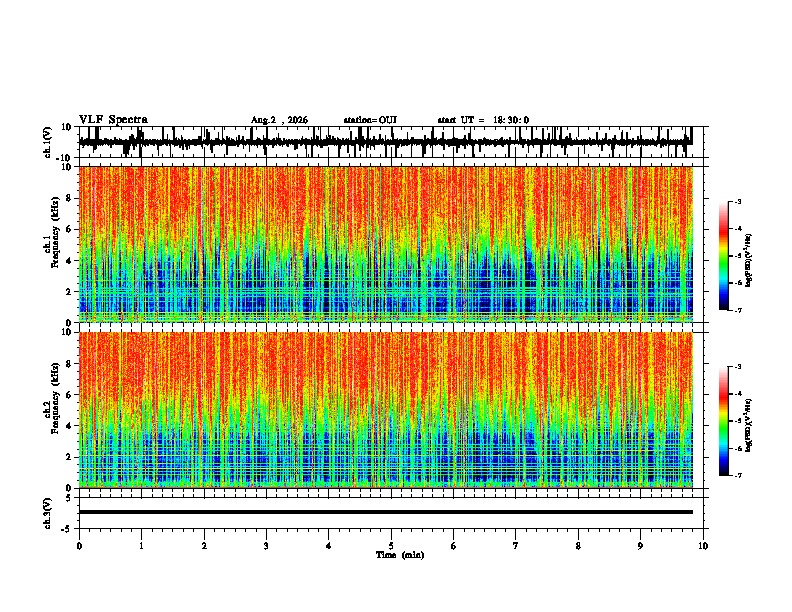Click the time axis tick label "3"
The height and width of the screenshot is (612, 792).
pos(266,546)
